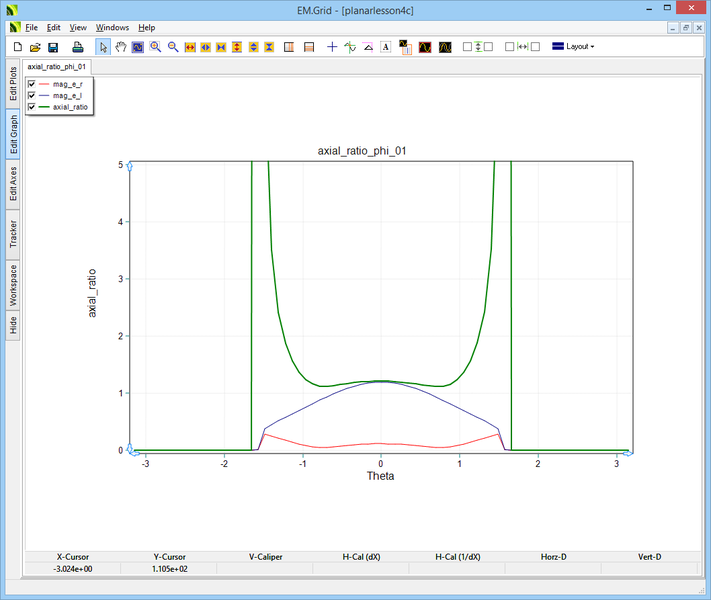Open the Windows menu
This screenshot has width=711, height=600.
click(112, 27)
